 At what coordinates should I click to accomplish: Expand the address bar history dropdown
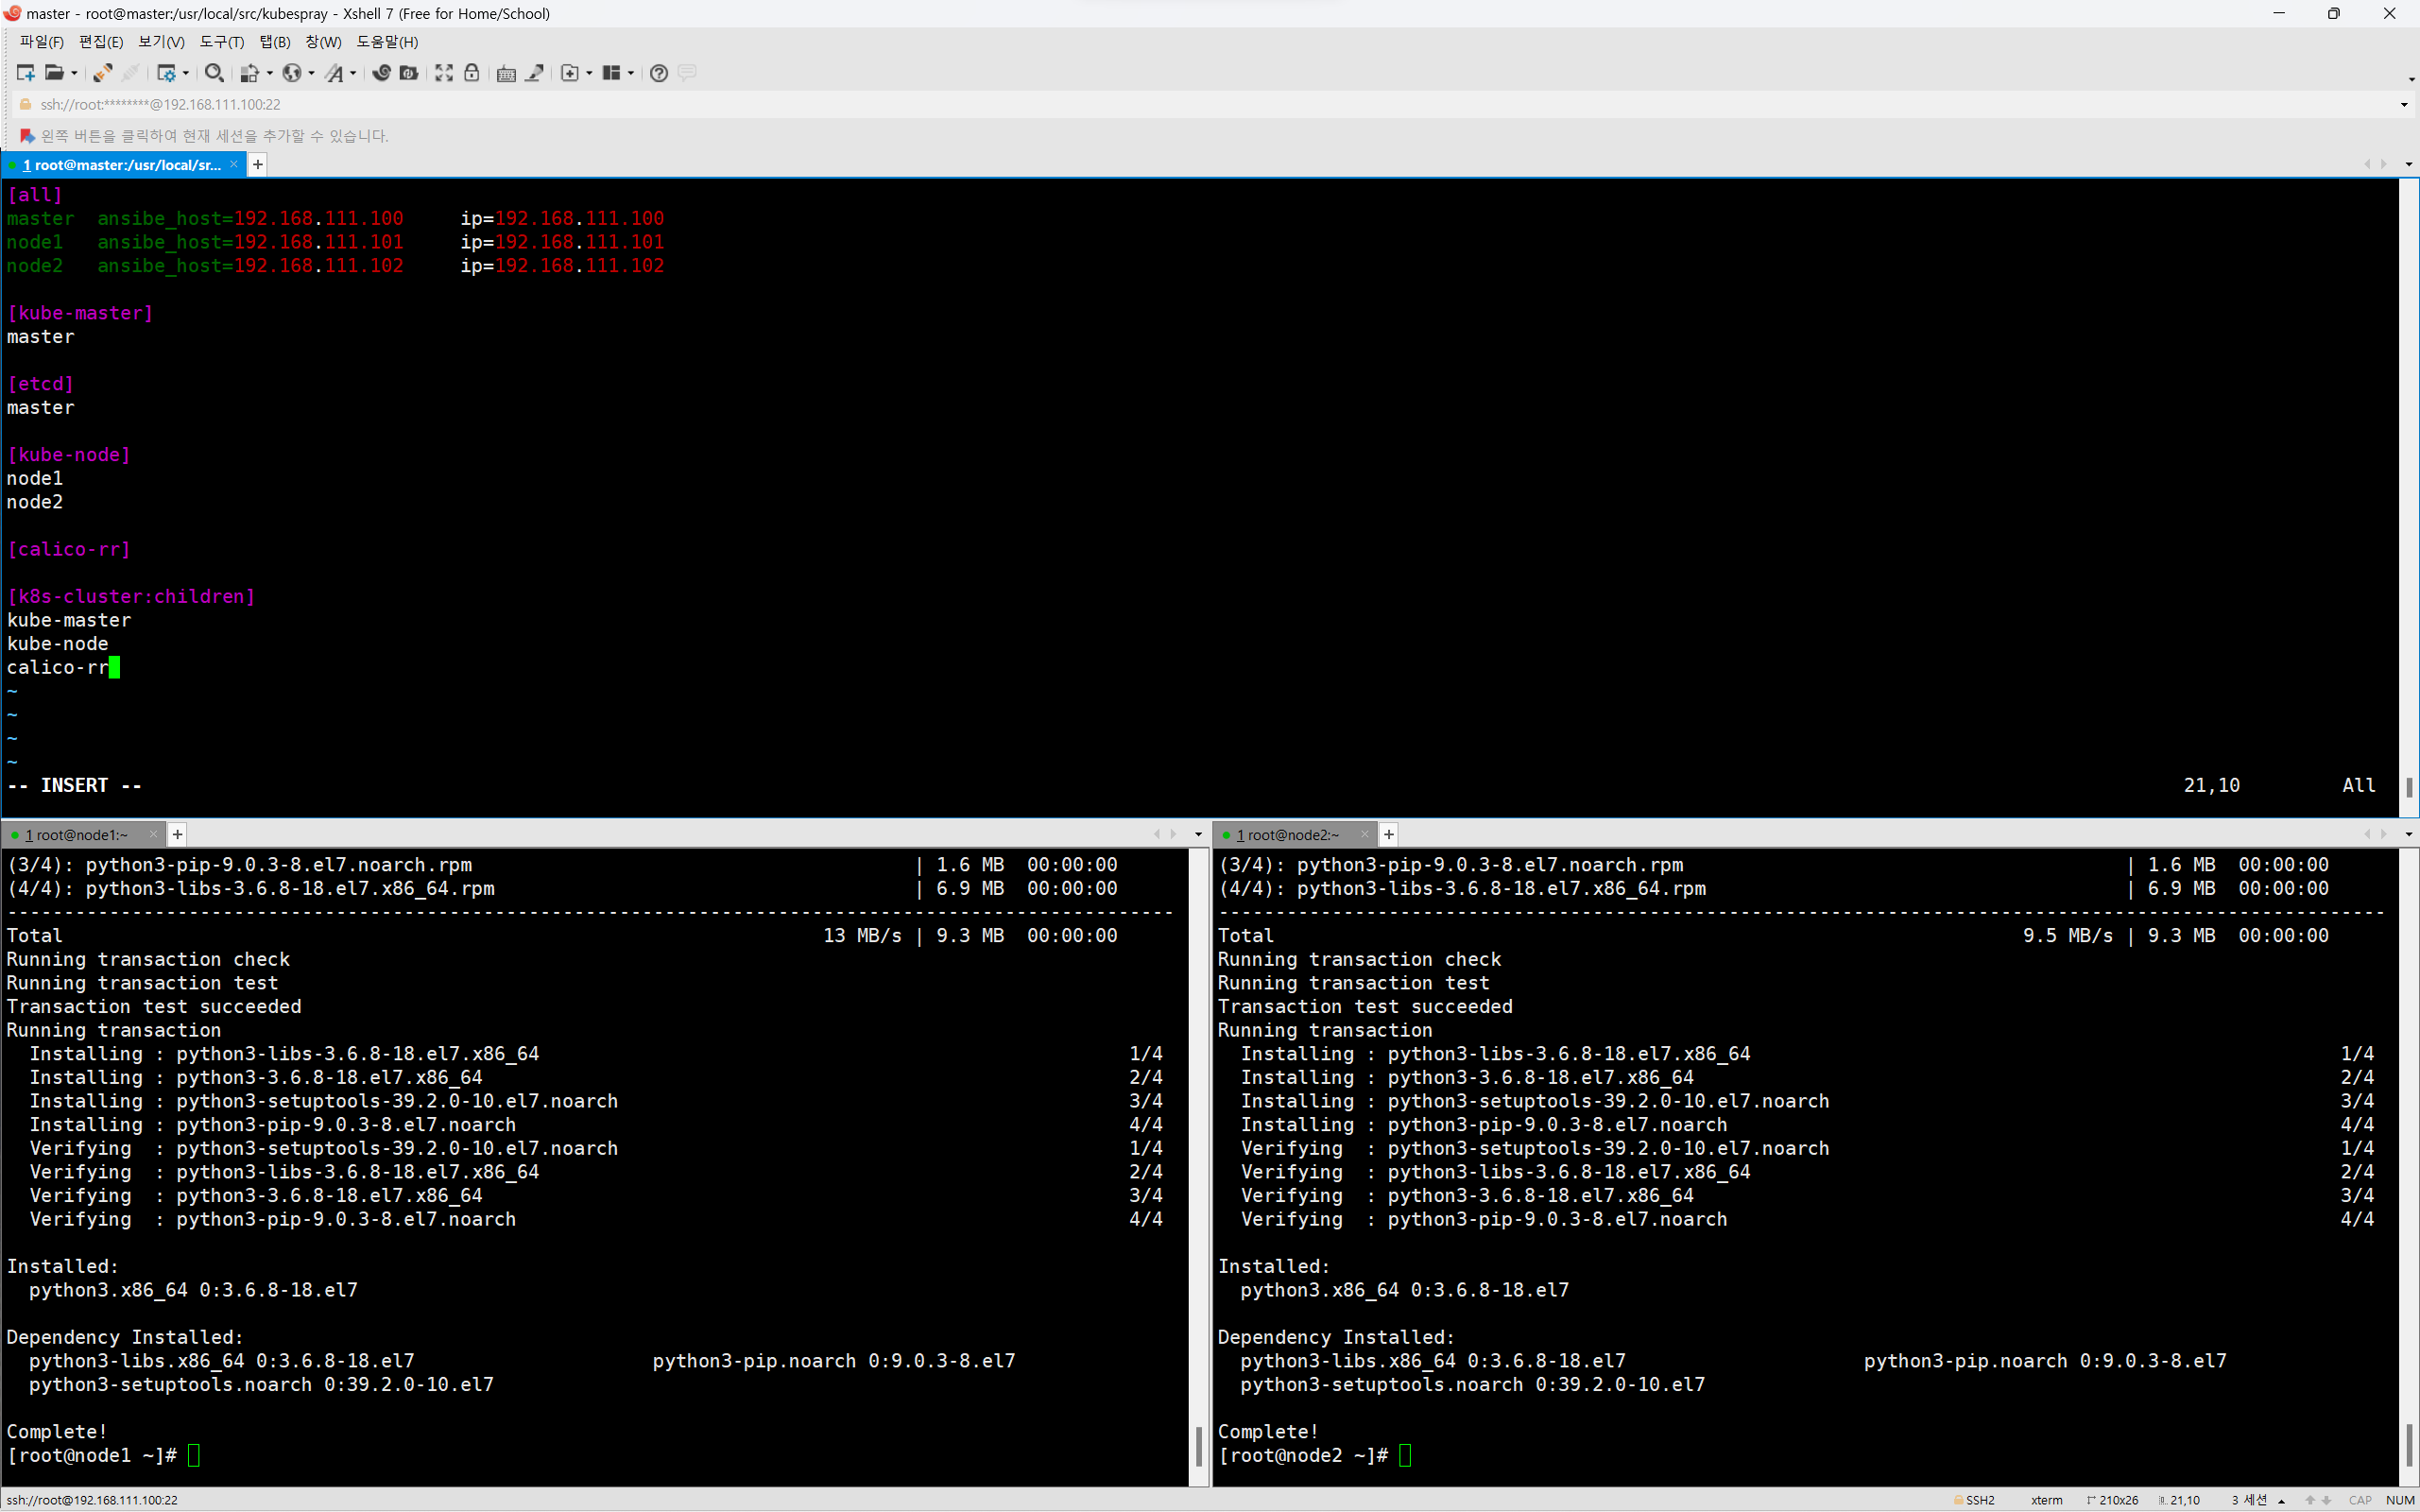tap(2404, 104)
